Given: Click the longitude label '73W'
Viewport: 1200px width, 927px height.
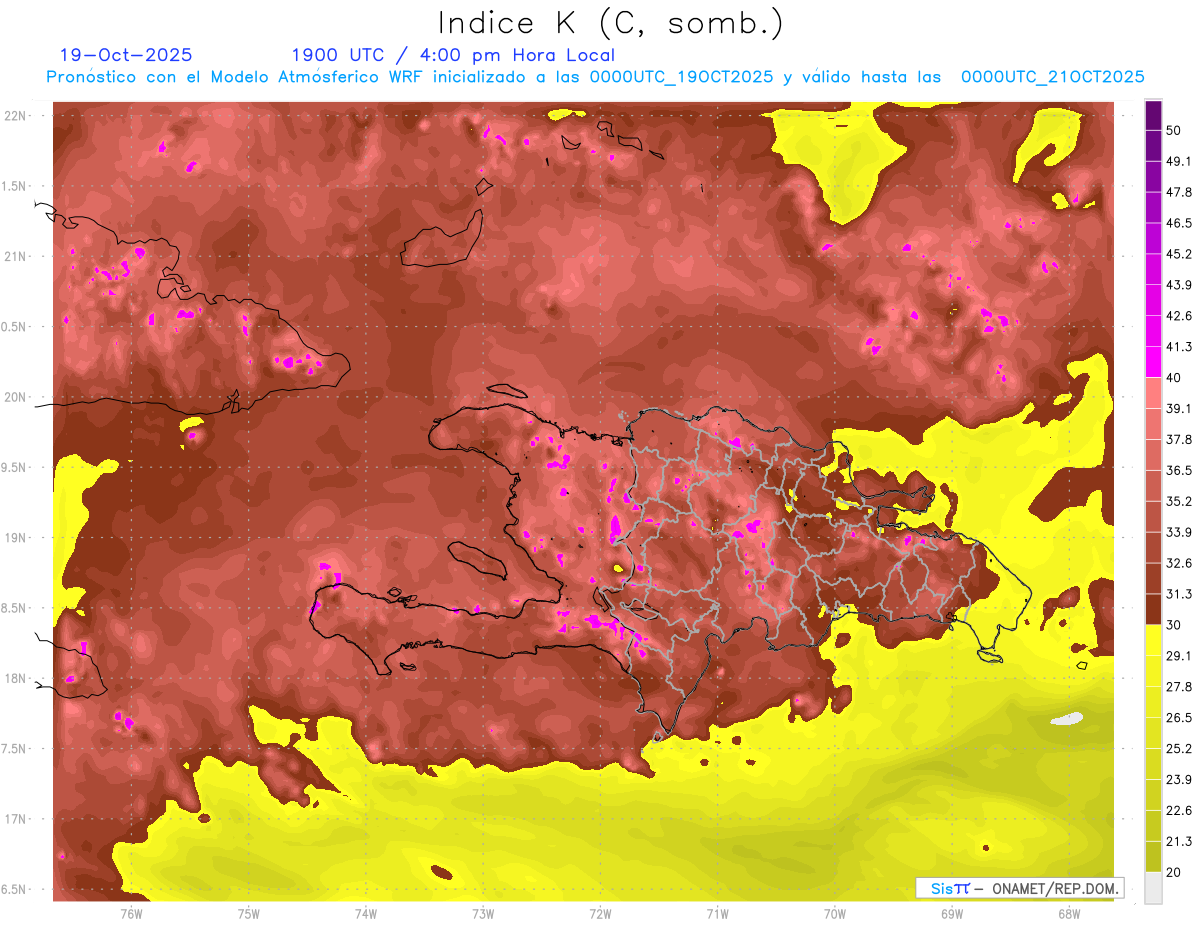Looking at the screenshot, I should coord(483,913).
